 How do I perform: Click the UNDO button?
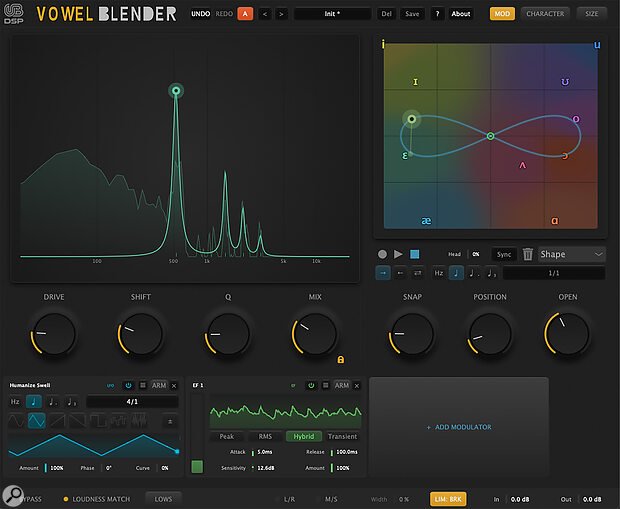[200, 14]
